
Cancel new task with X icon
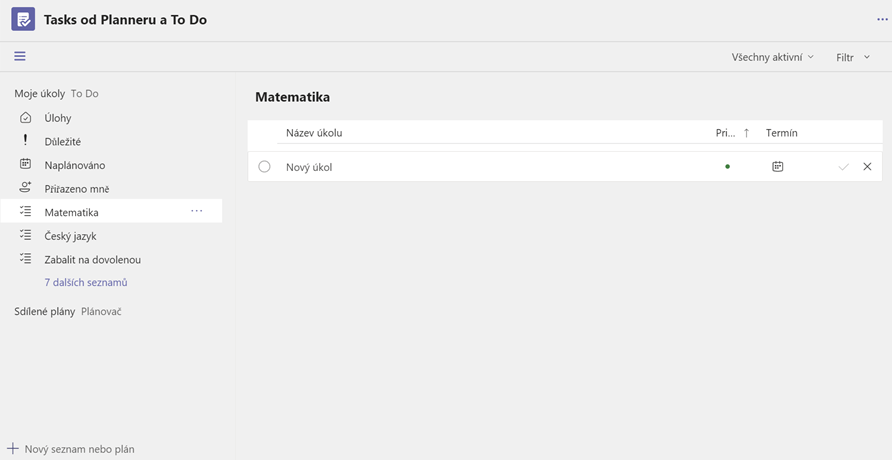tap(867, 167)
